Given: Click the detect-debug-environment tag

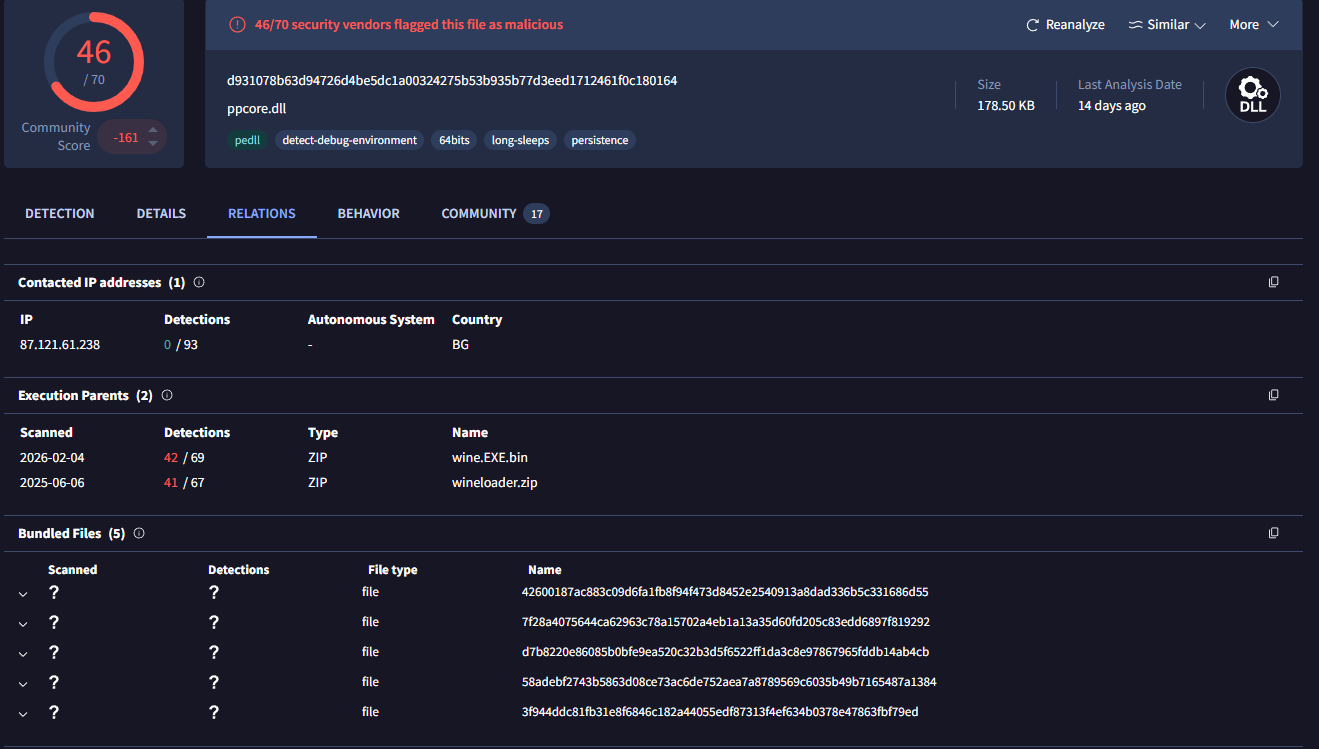Looking at the screenshot, I should 349,141.
